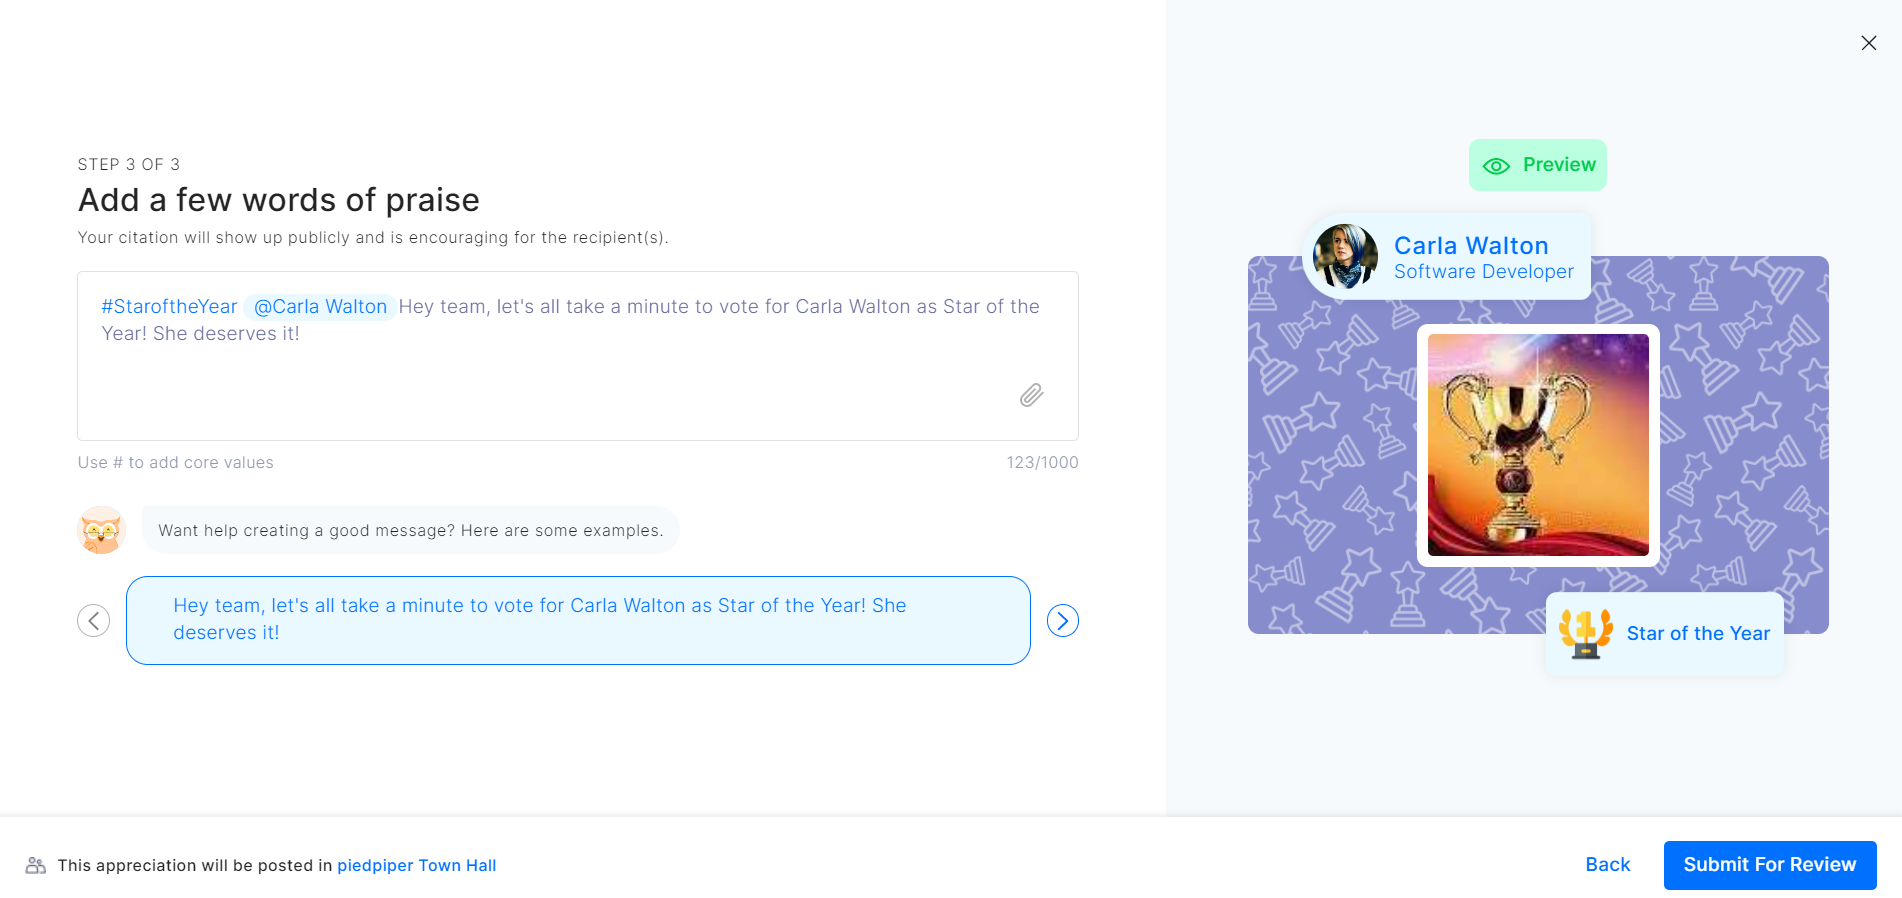Click the @Carla Walton mention tag
The height and width of the screenshot is (898, 1902).
(320, 307)
